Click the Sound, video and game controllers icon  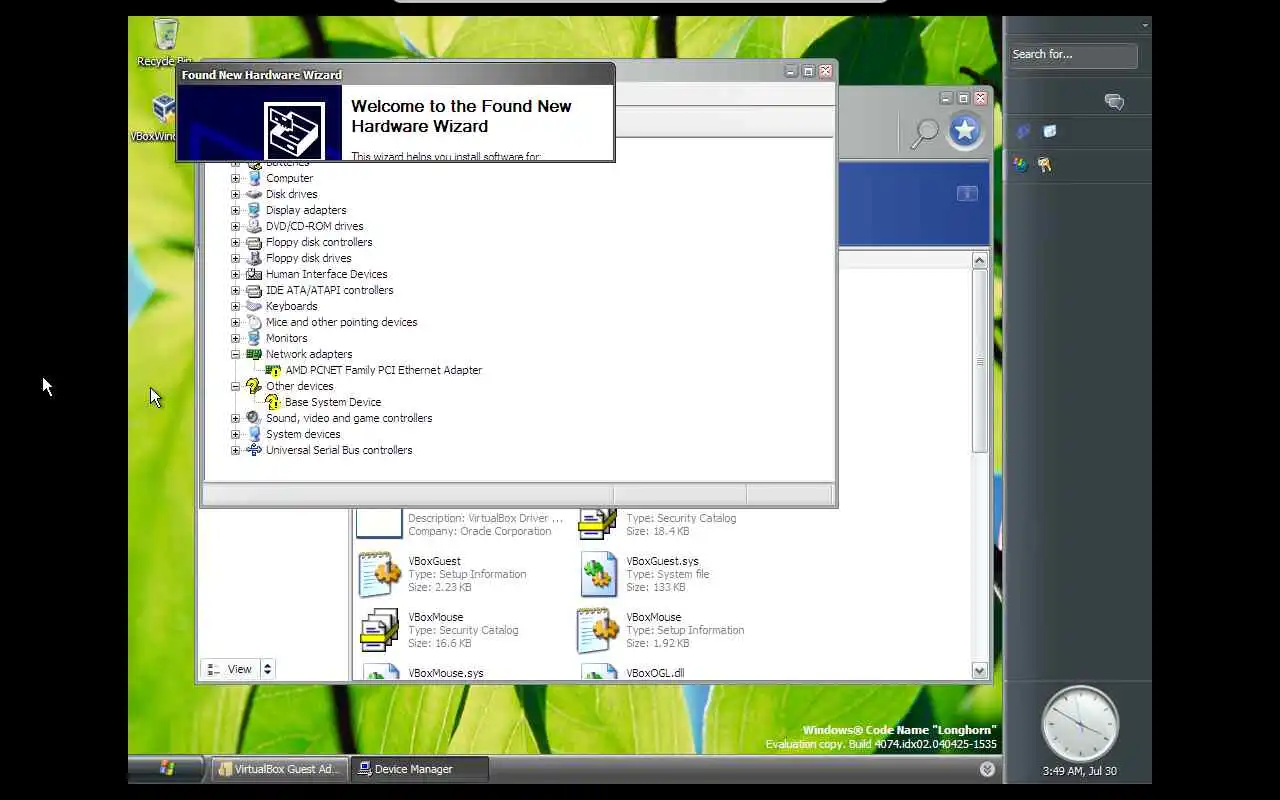pyautogui.click(x=254, y=418)
